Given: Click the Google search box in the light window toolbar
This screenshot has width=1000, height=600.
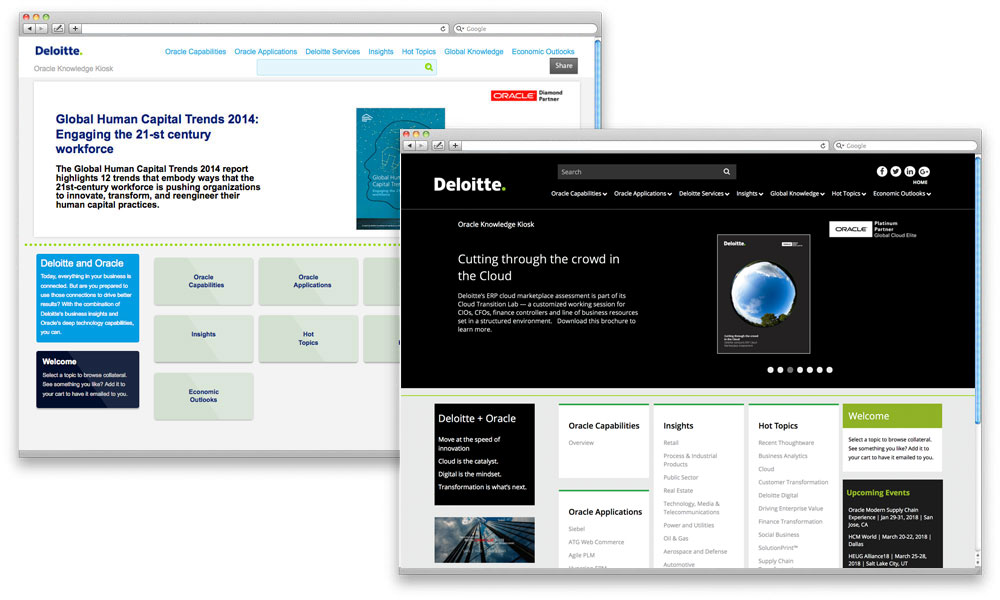Looking at the screenshot, I should (526, 29).
